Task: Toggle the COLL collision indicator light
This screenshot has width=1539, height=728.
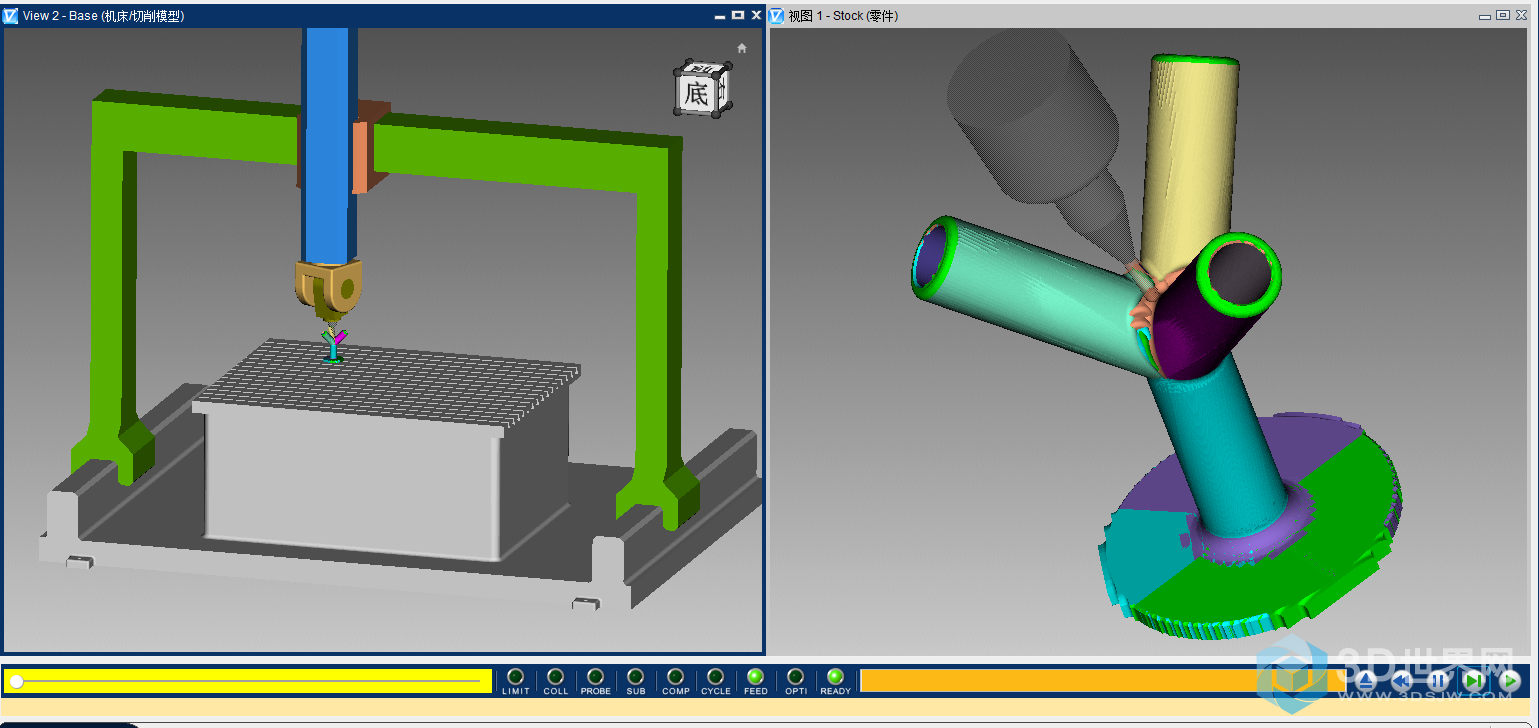Action: tap(556, 677)
